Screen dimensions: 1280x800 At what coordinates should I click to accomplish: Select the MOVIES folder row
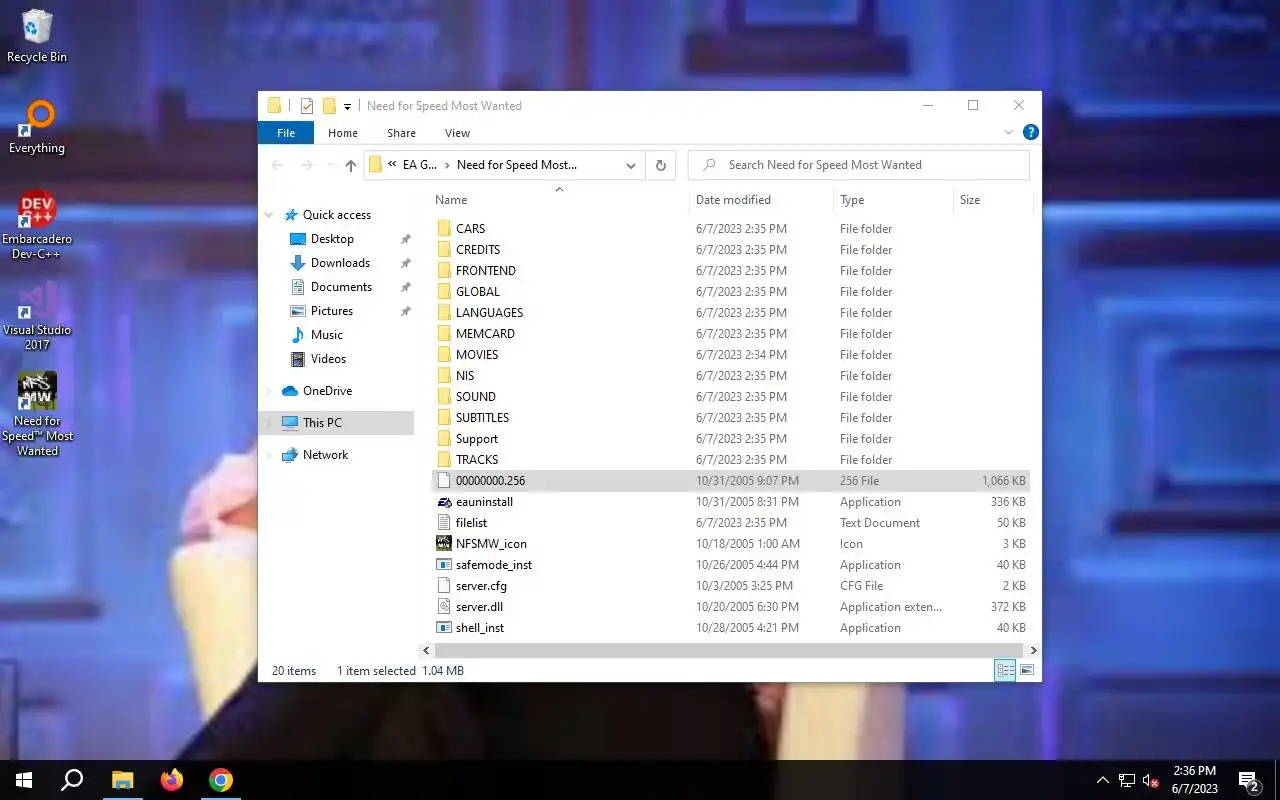[731, 355]
